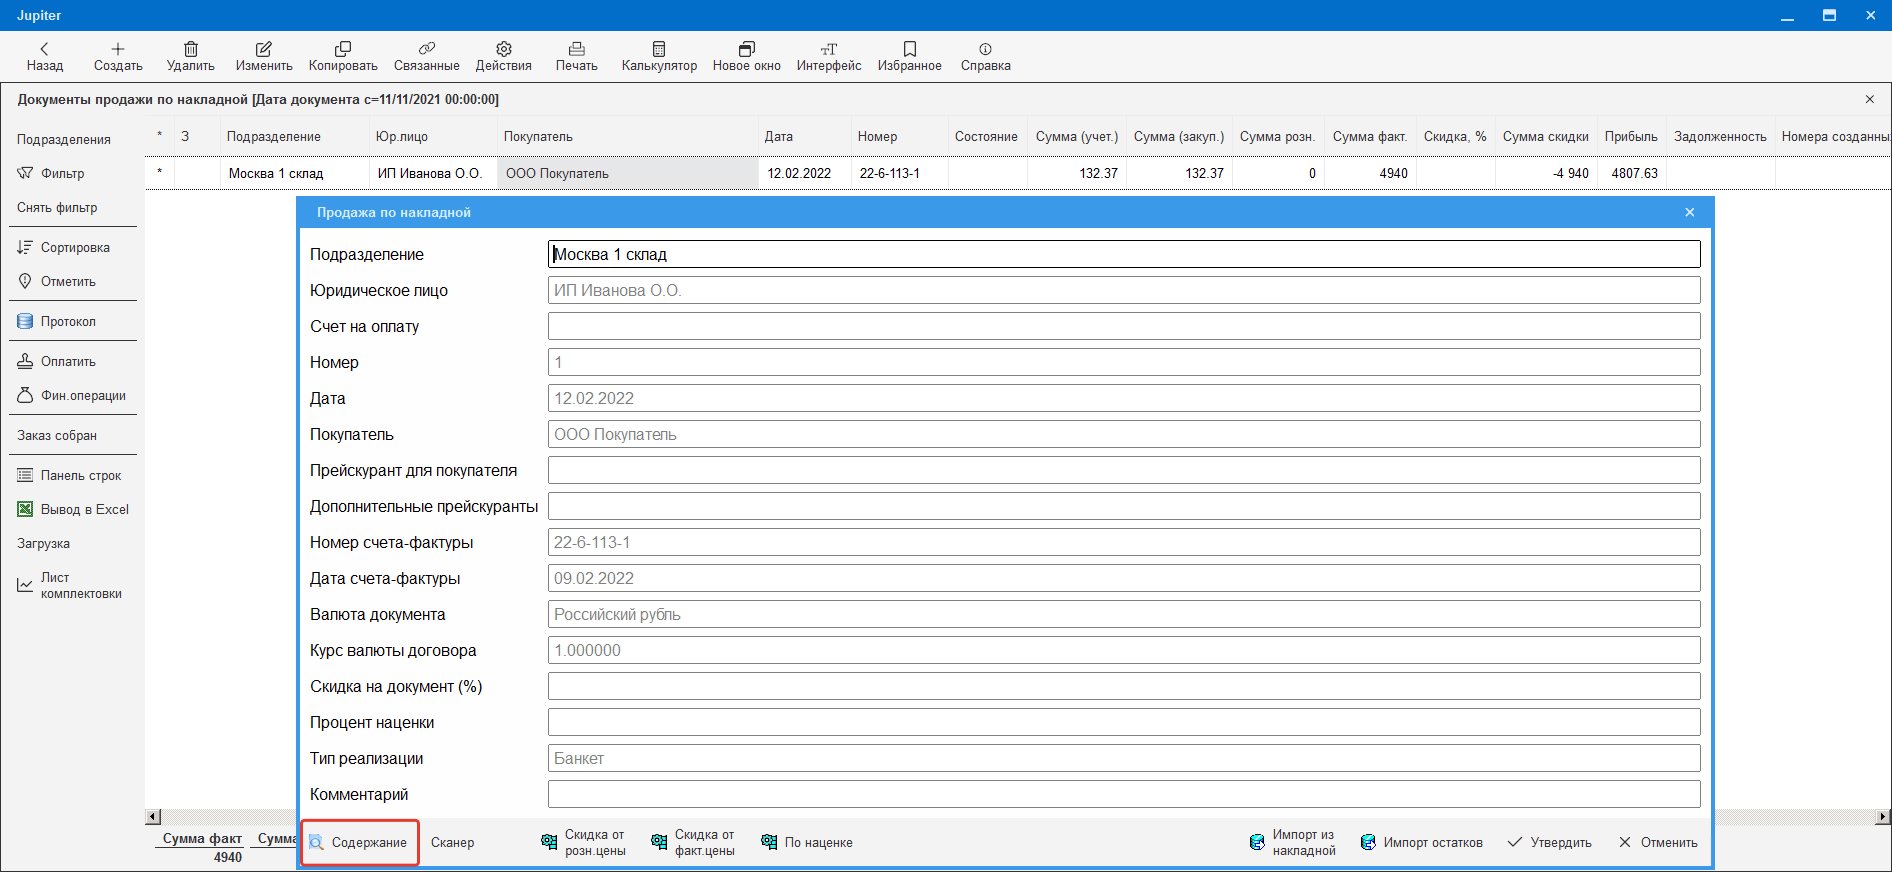
Task: Click the Изменить edit icon
Action: pyautogui.click(x=264, y=57)
